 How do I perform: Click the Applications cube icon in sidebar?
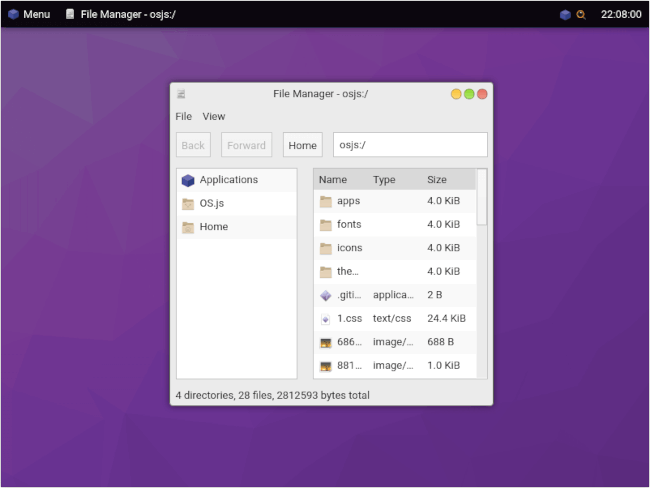tap(187, 180)
